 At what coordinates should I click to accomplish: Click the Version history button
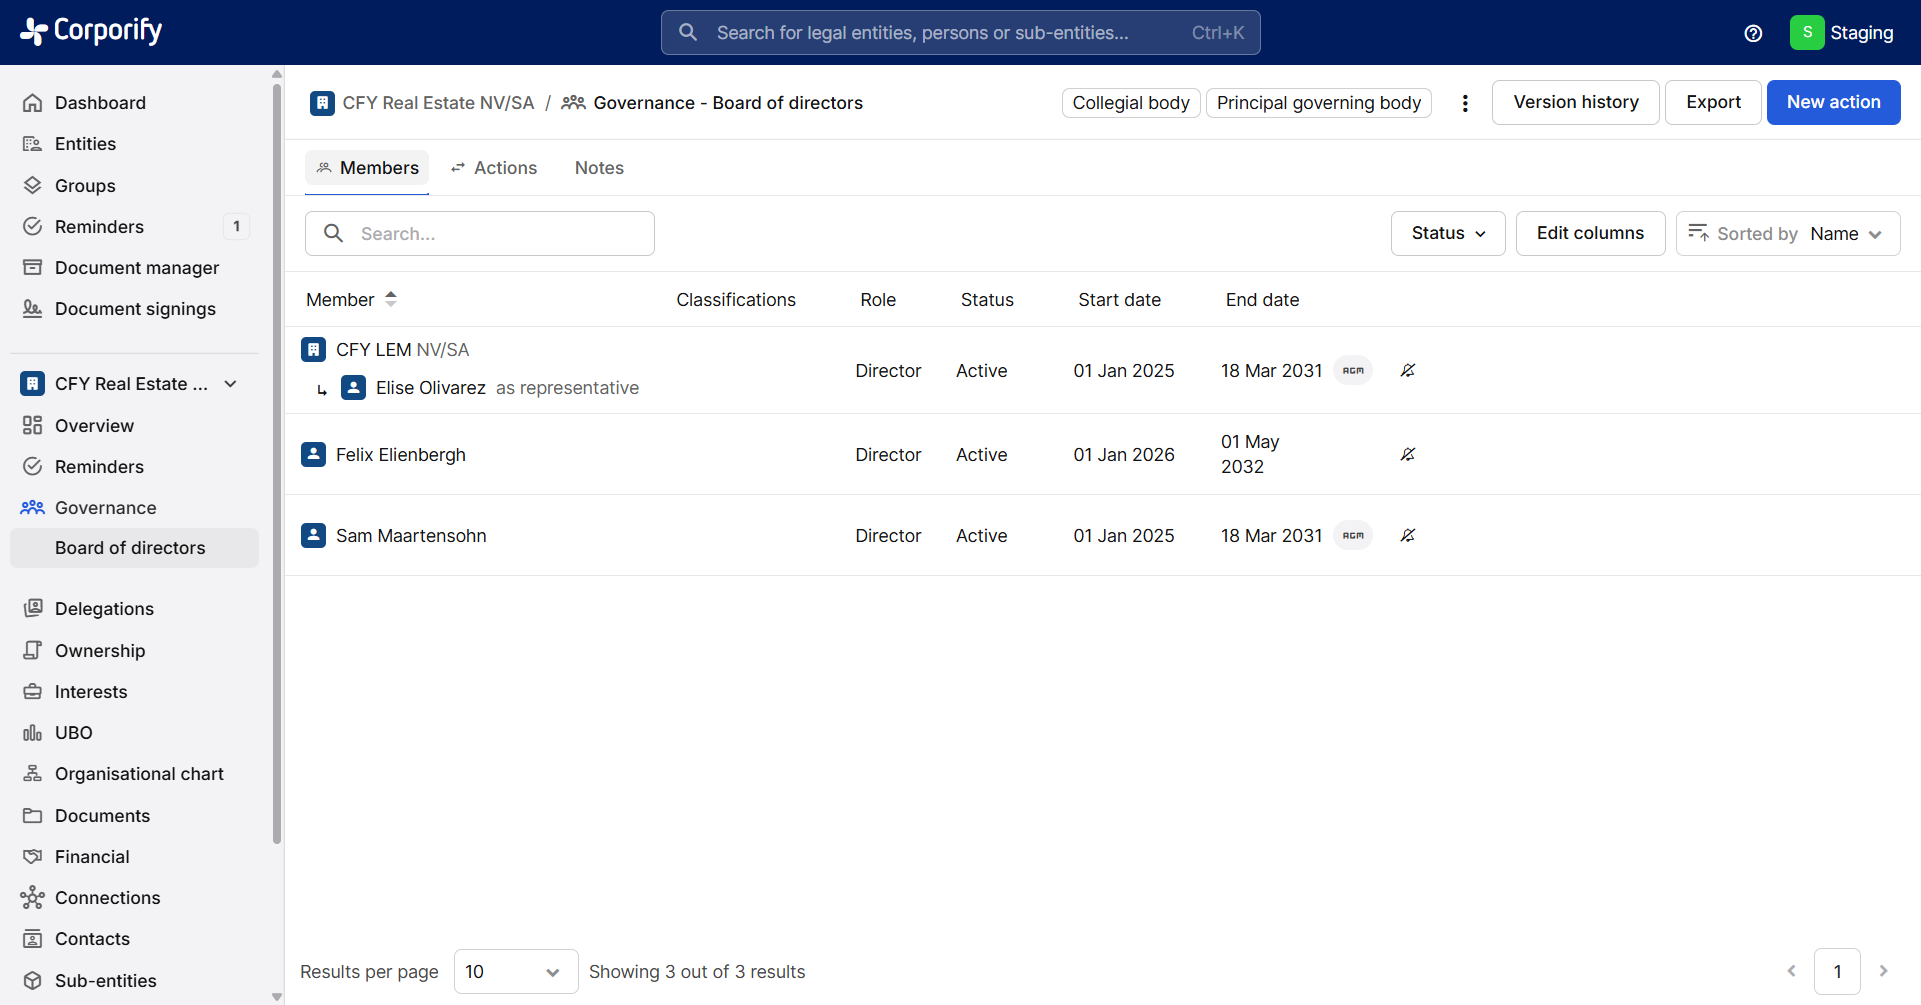(1575, 102)
